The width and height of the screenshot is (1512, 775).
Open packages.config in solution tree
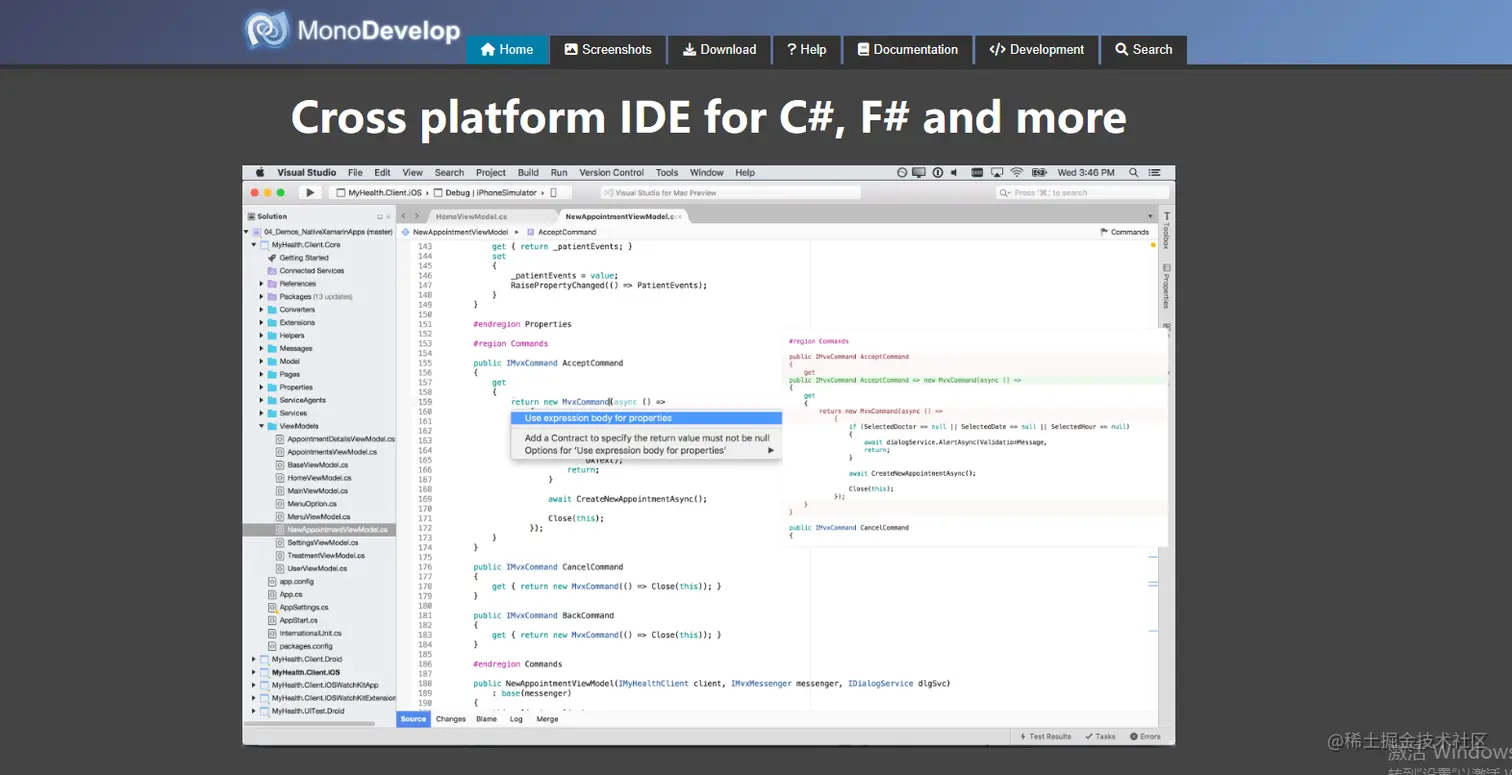coord(306,647)
